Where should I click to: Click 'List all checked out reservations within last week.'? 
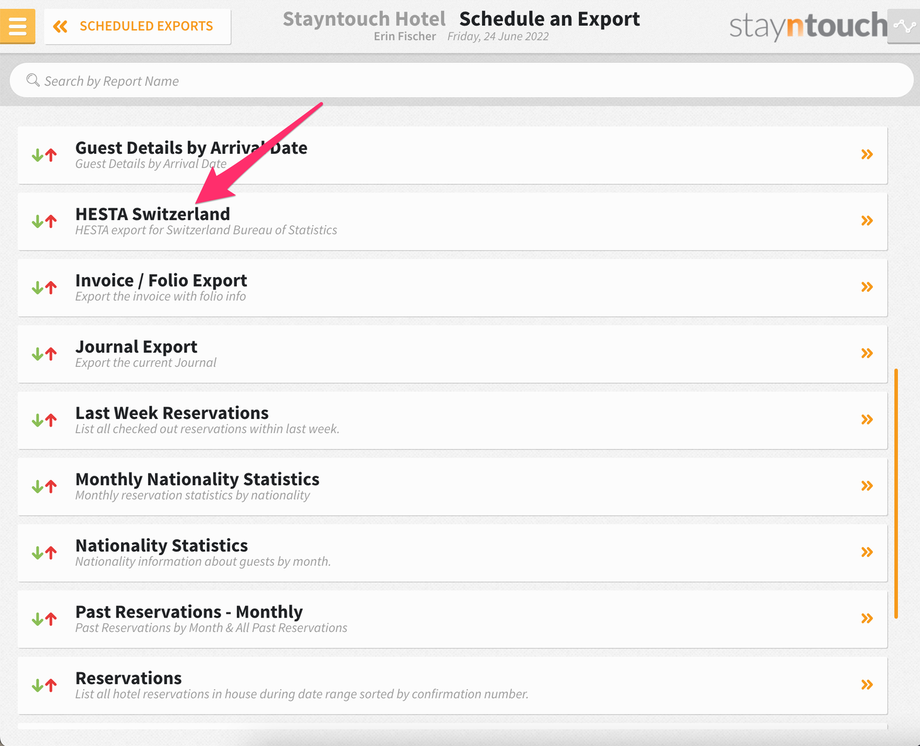[x=207, y=429]
